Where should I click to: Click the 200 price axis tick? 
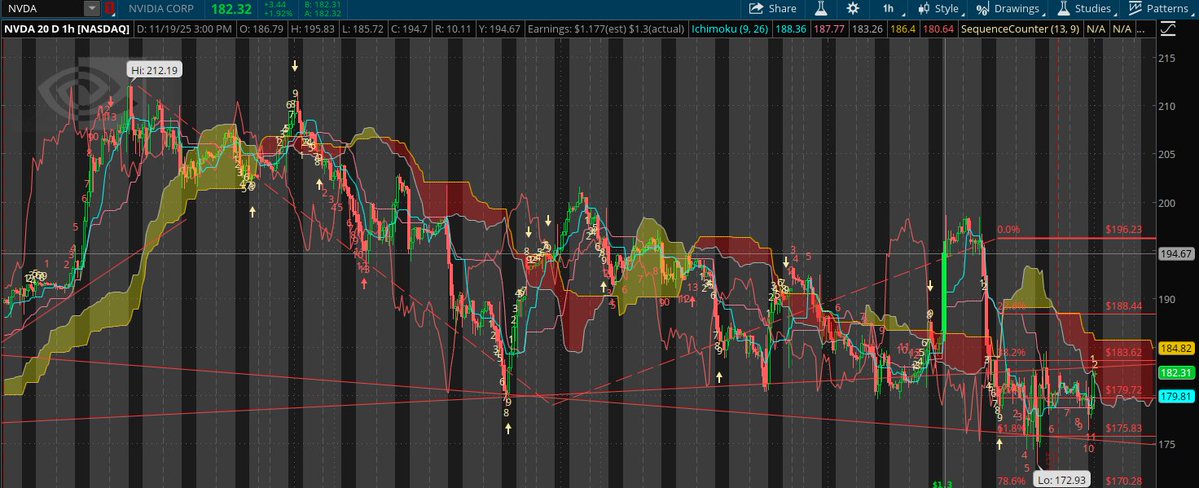1168,203
